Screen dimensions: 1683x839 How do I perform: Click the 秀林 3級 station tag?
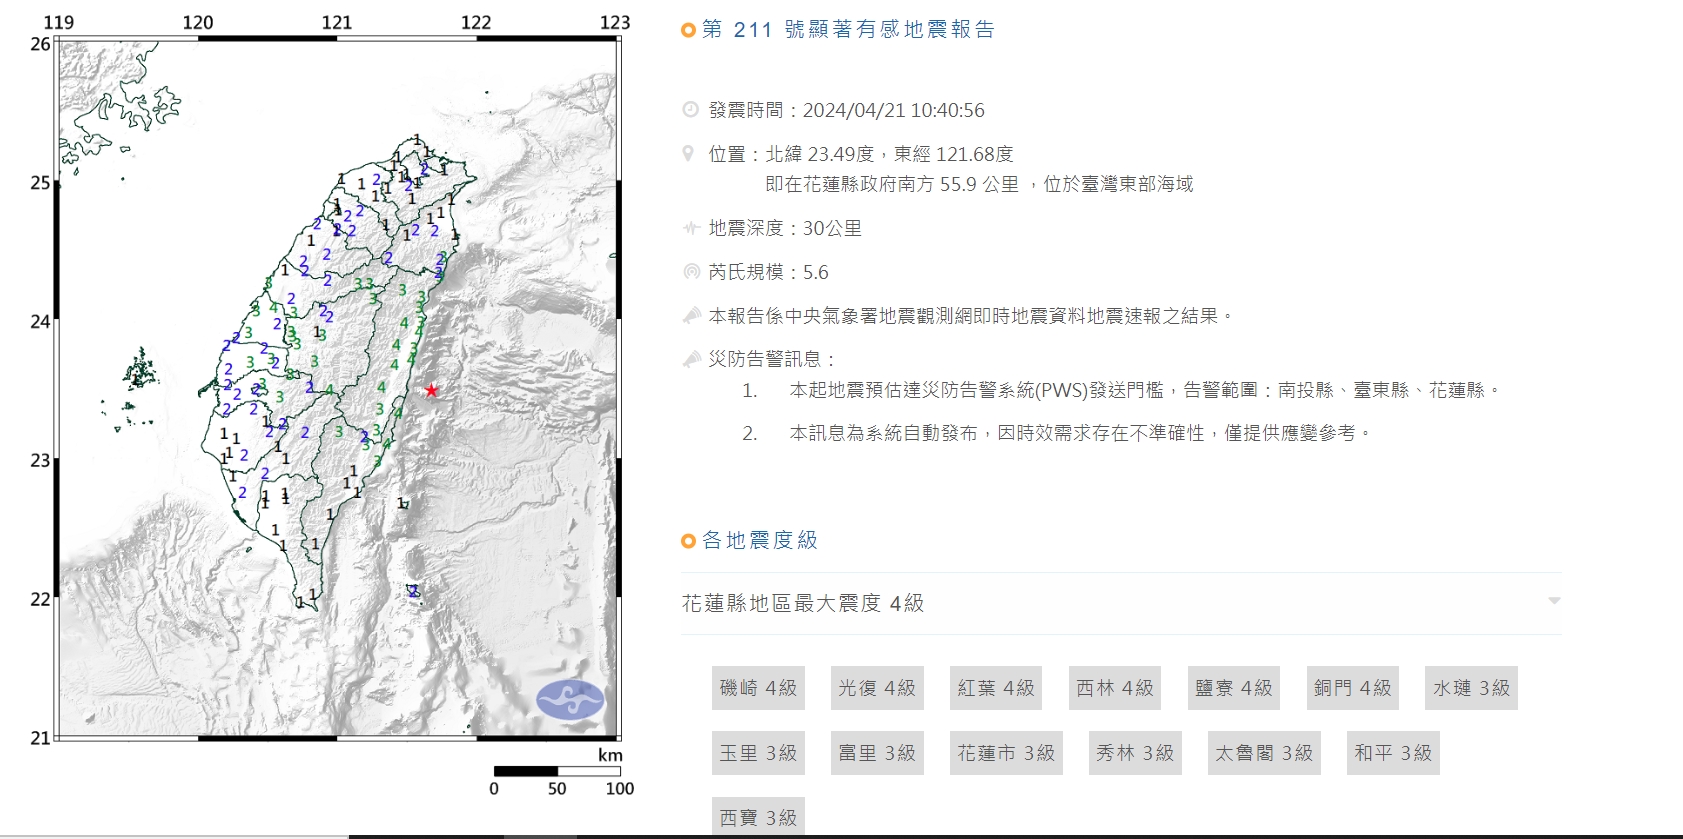tap(1135, 753)
